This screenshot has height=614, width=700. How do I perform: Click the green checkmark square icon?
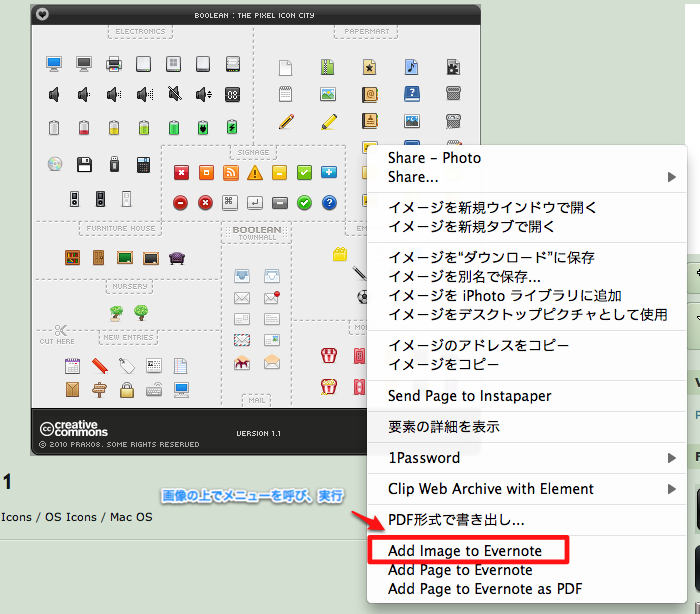tap(304, 172)
